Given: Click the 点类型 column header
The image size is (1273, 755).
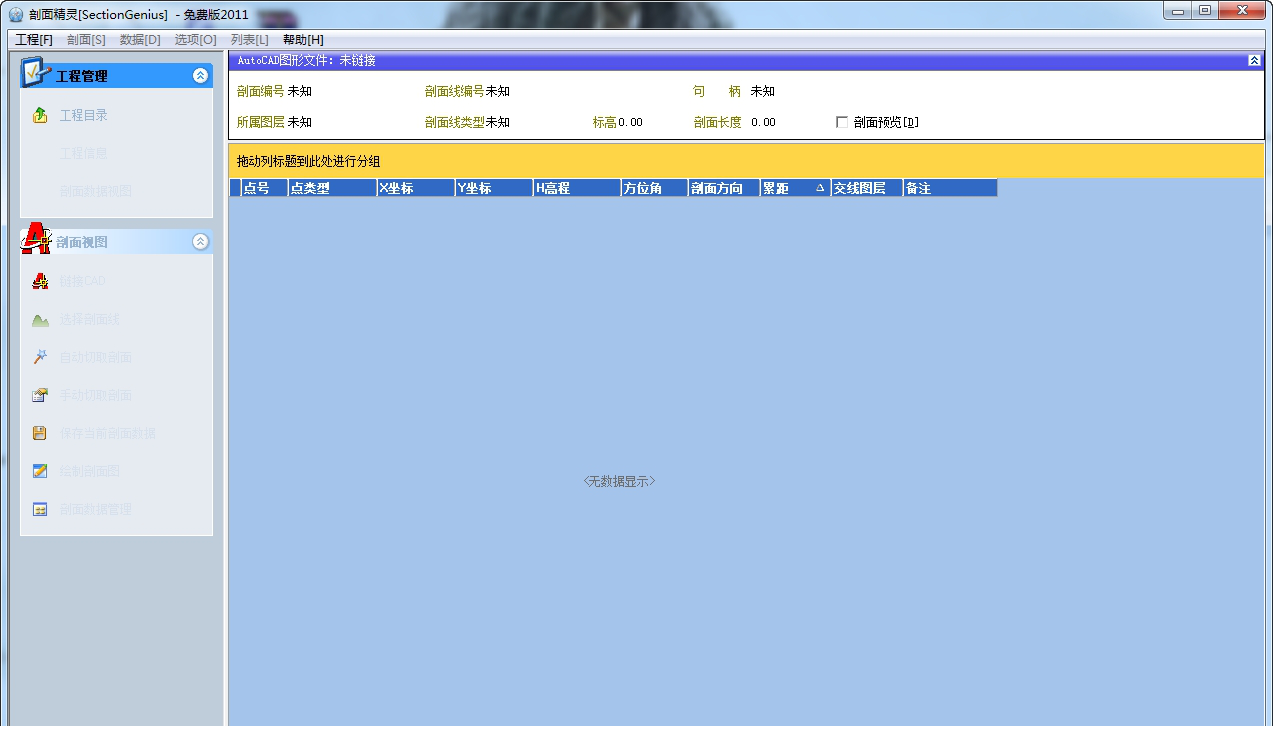Looking at the screenshot, I should point(332,187).
